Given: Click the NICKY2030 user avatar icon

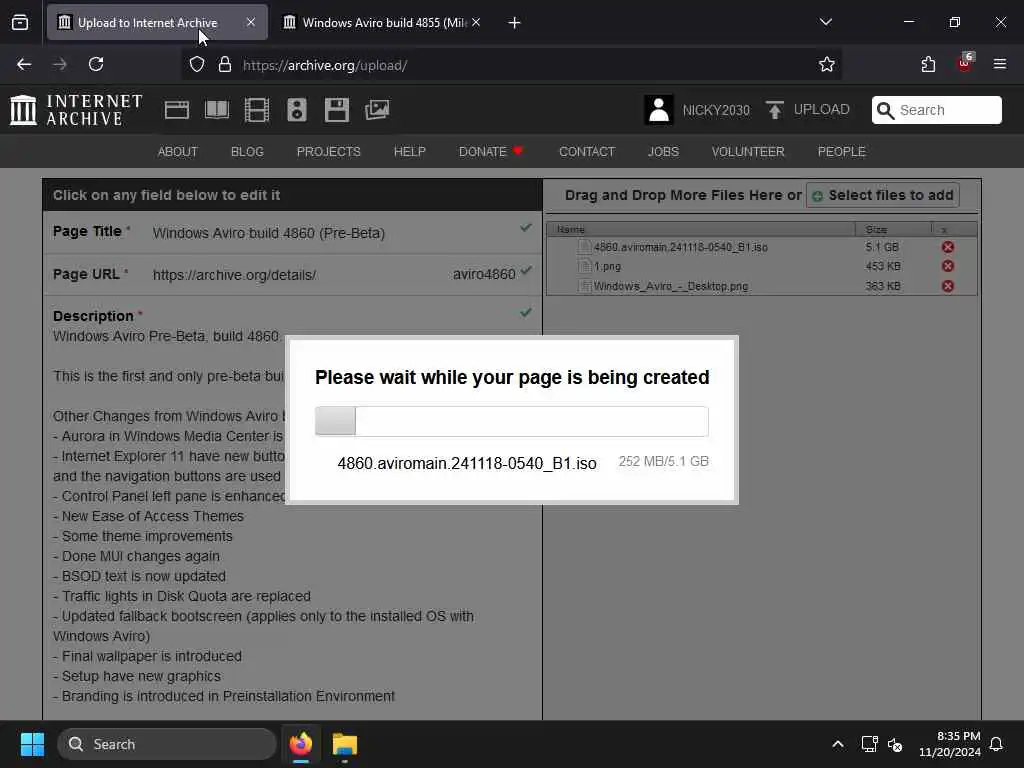Looking at the screenshot, I should click(x=659, y=110).
